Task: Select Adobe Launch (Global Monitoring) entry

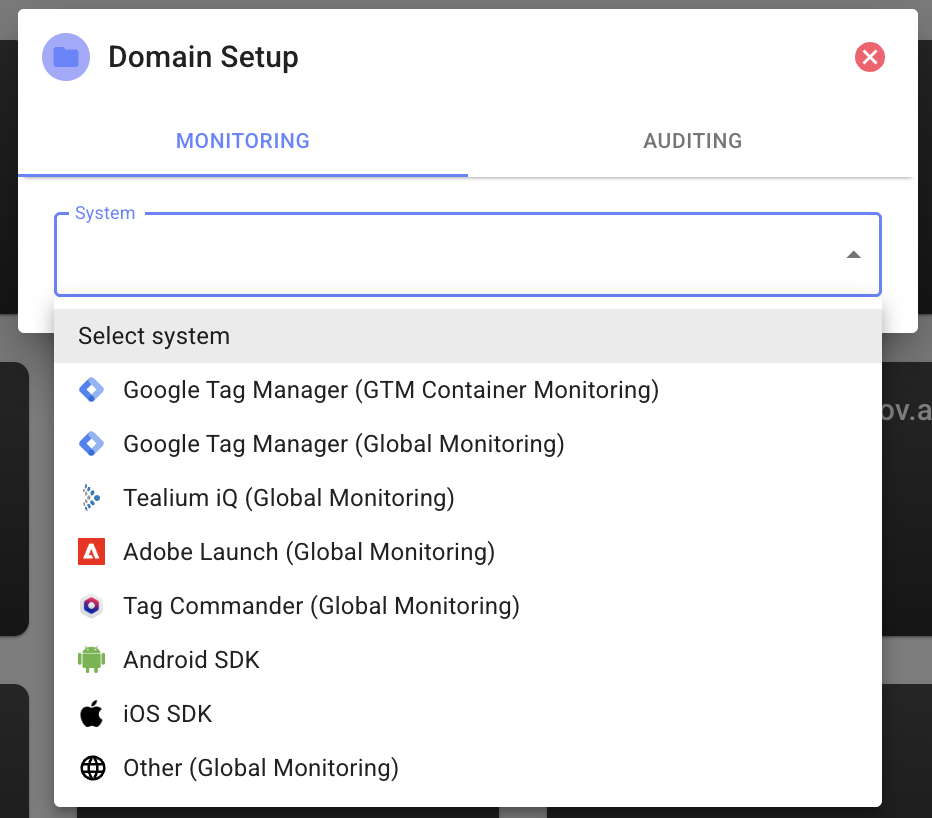Action: click(308, 552)
